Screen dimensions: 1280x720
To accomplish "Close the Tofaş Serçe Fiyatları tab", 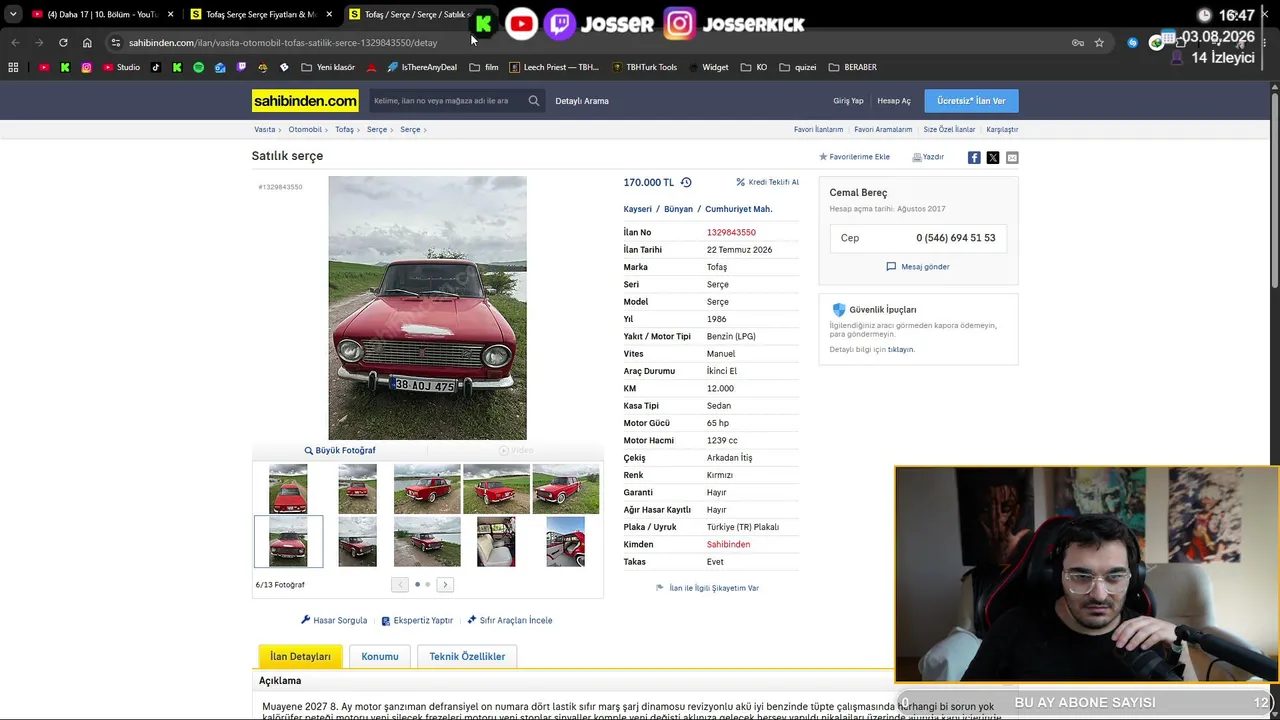I will 329,14.
